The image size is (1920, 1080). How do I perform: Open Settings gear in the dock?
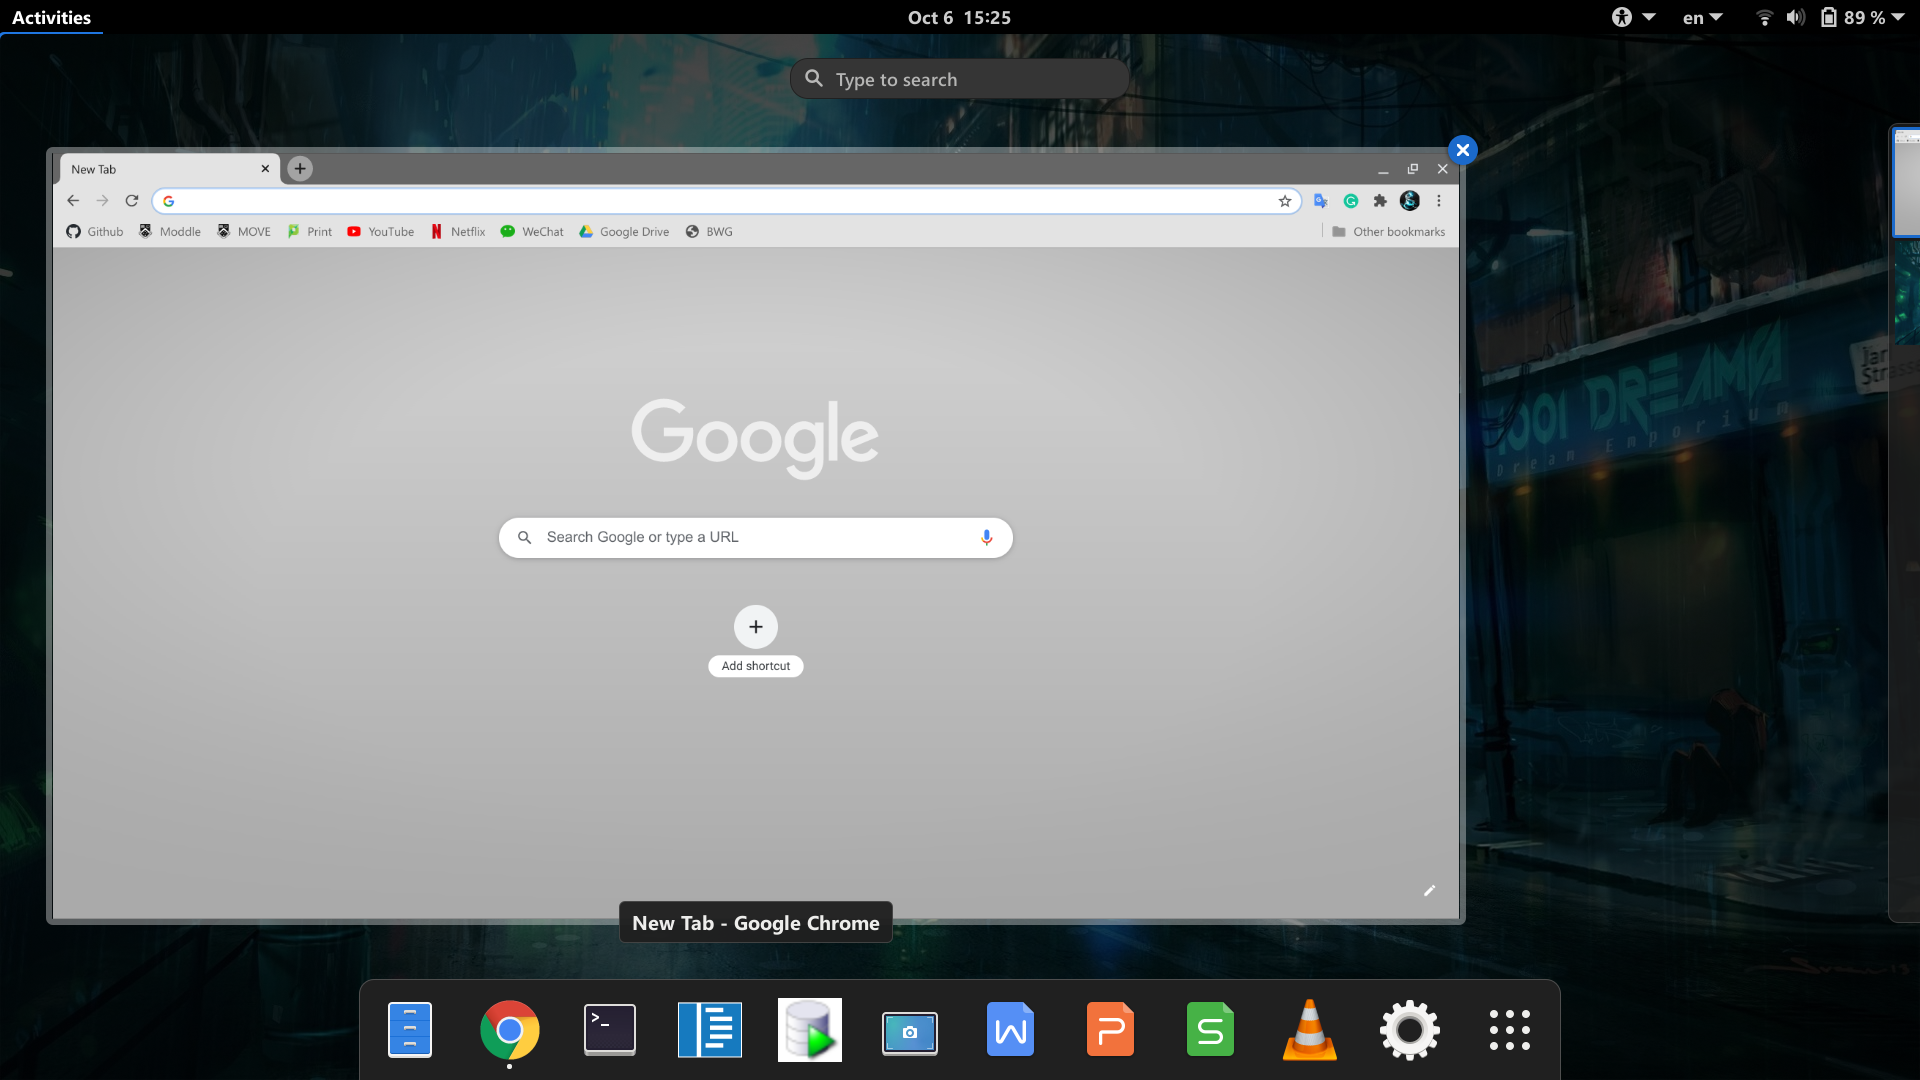coord(1410,1030)
